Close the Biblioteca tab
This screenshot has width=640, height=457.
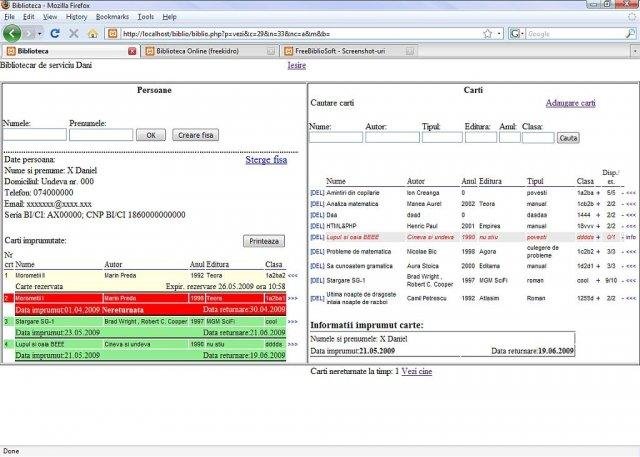point(132,51)
